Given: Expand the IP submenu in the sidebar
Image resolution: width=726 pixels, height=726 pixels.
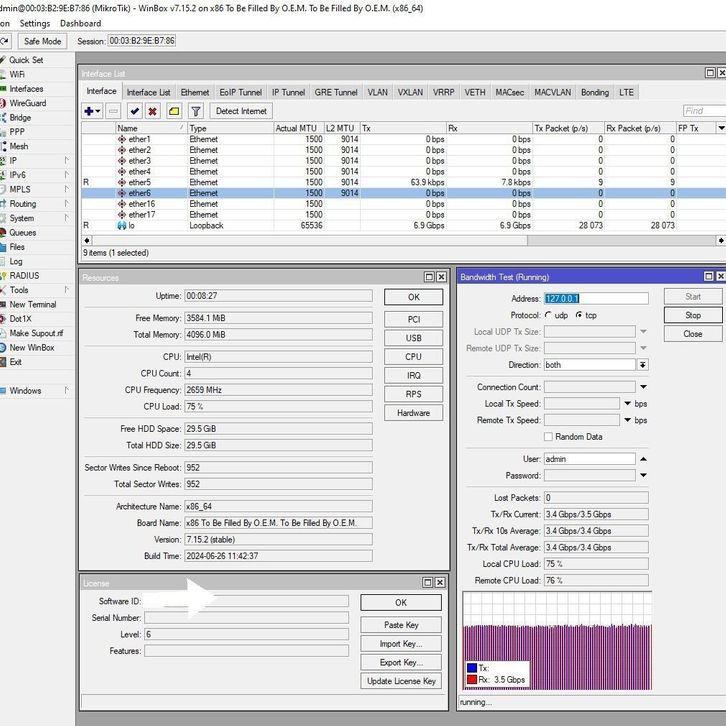Looking at the screenshot, I should (x=67, y=160).
